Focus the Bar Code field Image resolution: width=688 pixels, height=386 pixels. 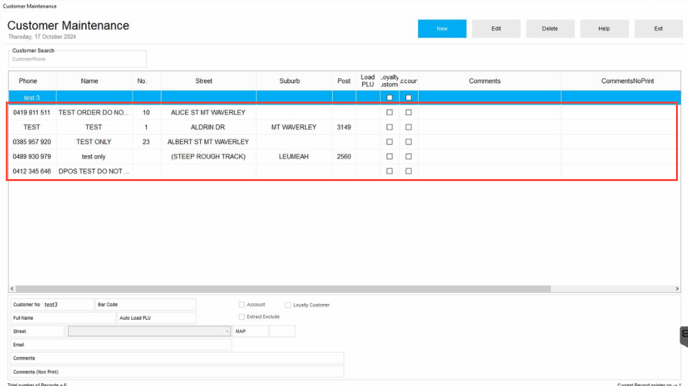[145, 304]
